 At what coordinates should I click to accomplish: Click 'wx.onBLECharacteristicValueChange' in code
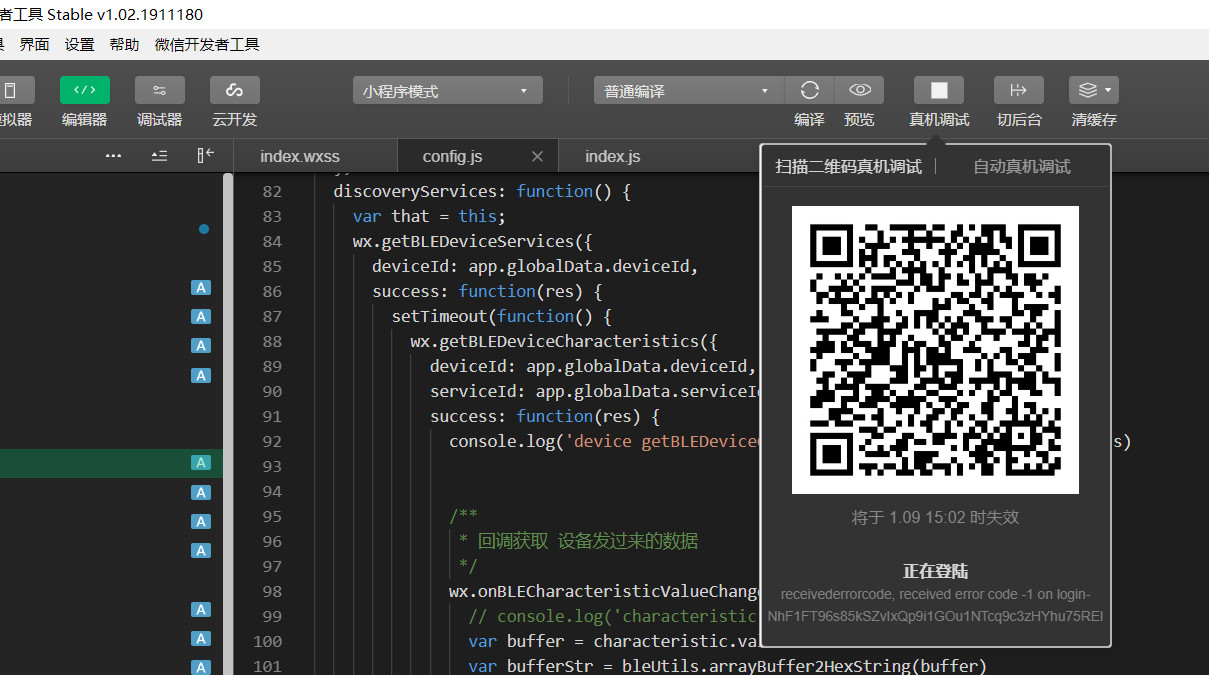click(x=605, y=591)
